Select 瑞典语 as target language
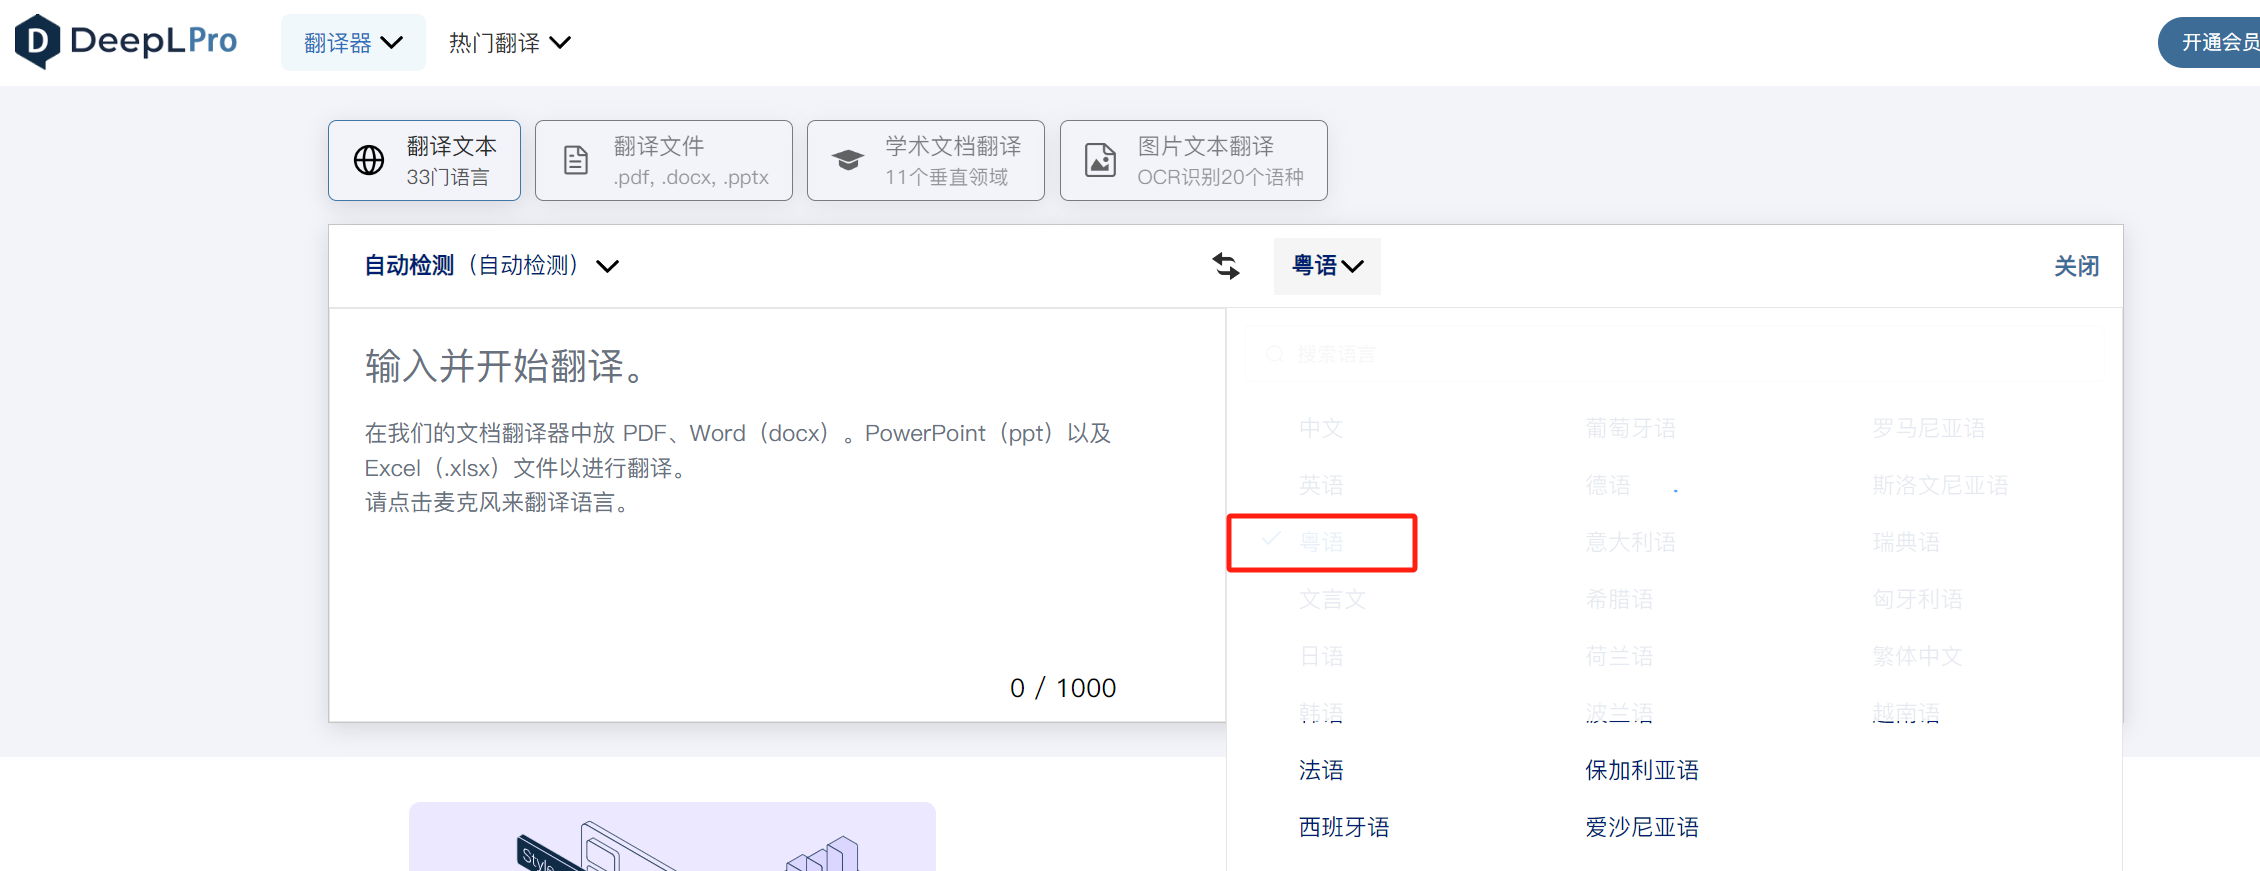 (x=1906, y=542)
